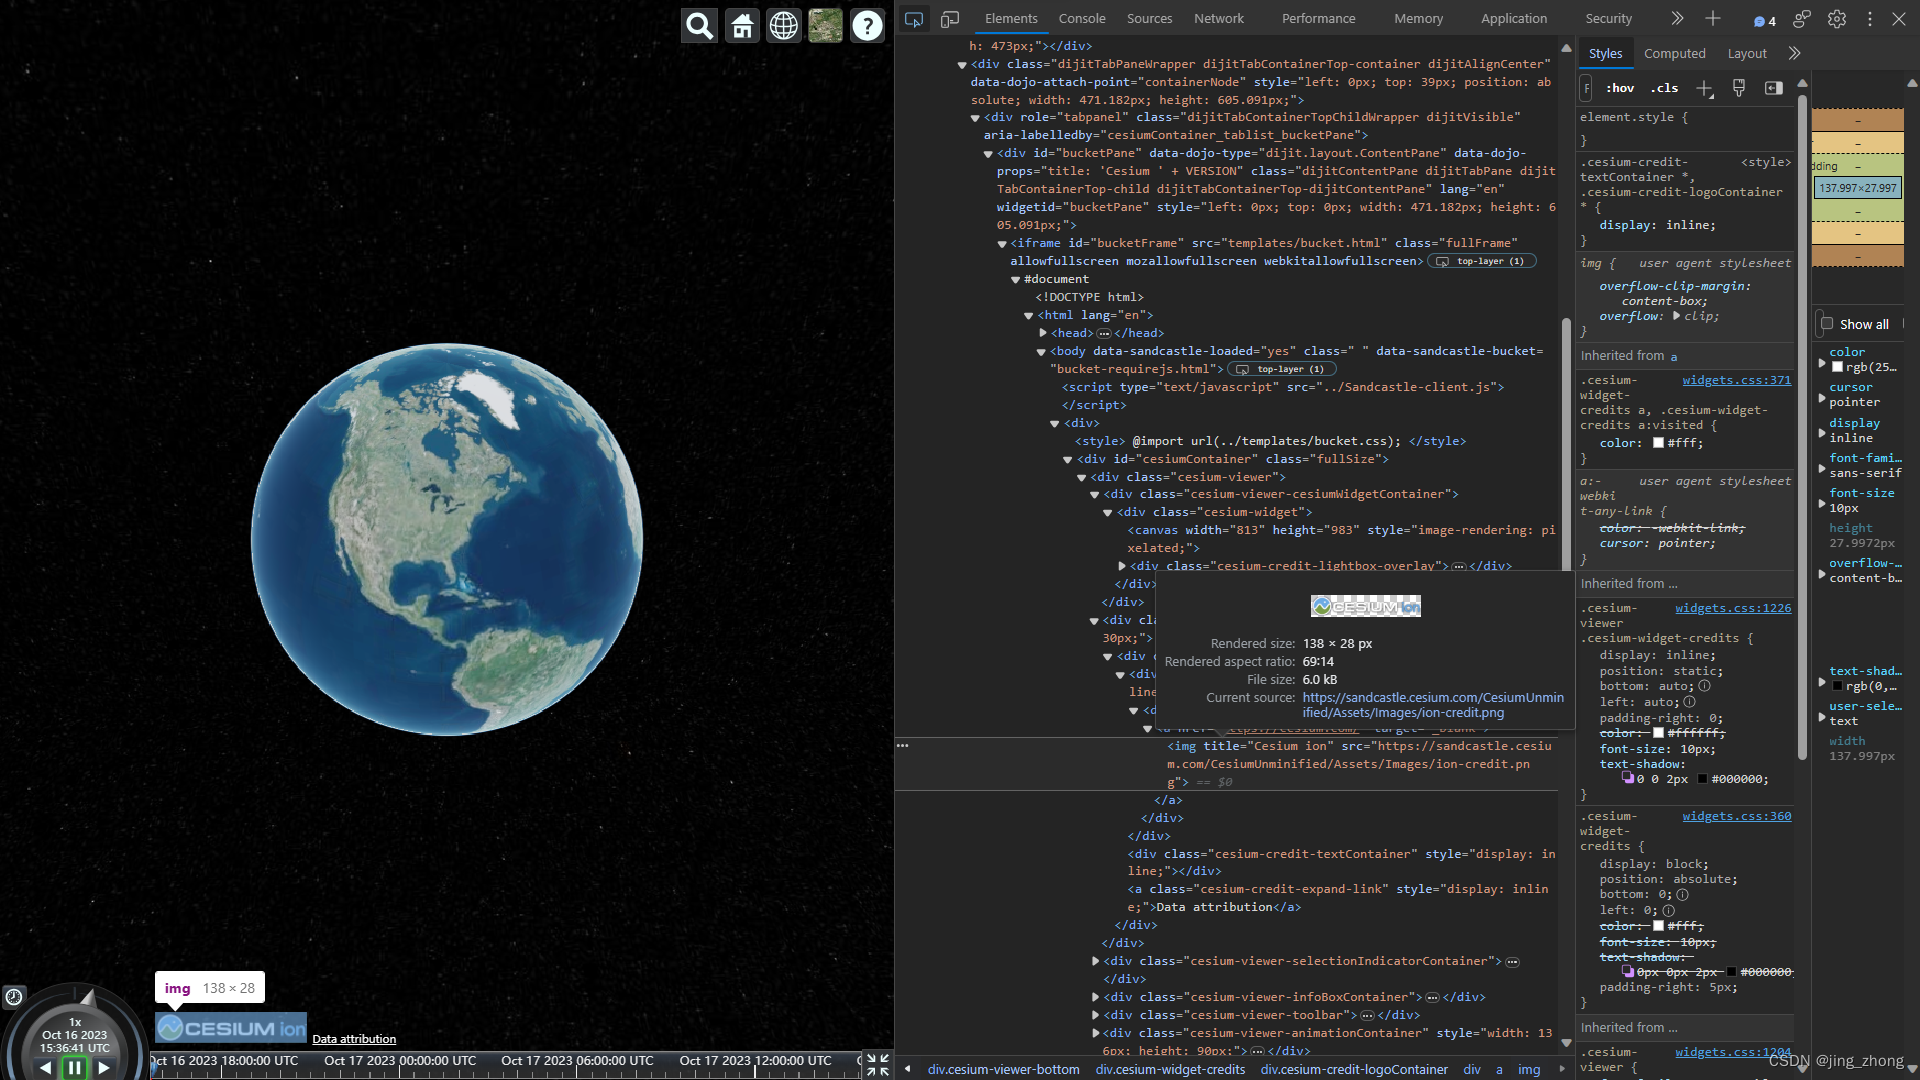Open the base layer imagery picker
The height and width of the screenshot is (1080, 1920).
click(x=826, y=26)
